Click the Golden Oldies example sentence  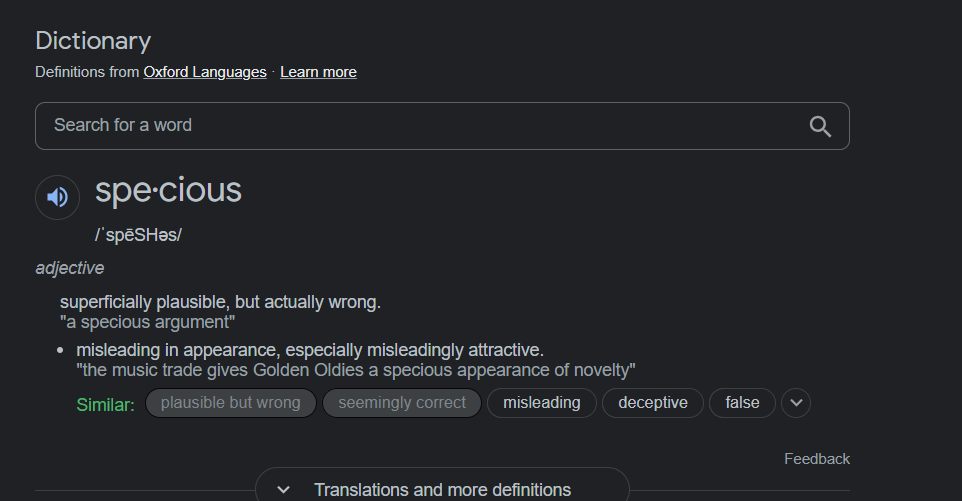pos(355,370)
